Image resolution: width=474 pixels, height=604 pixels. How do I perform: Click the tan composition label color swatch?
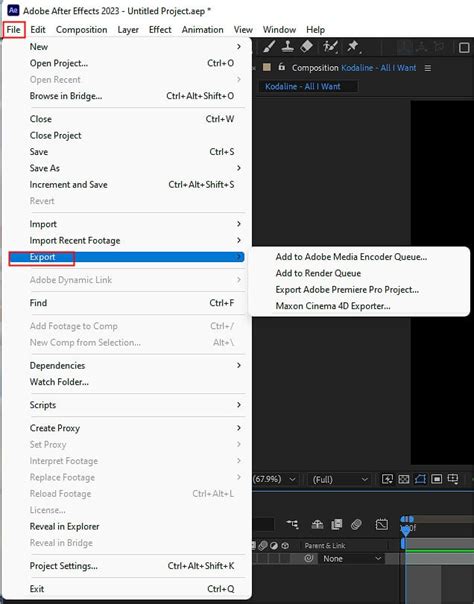pos(266,67)
